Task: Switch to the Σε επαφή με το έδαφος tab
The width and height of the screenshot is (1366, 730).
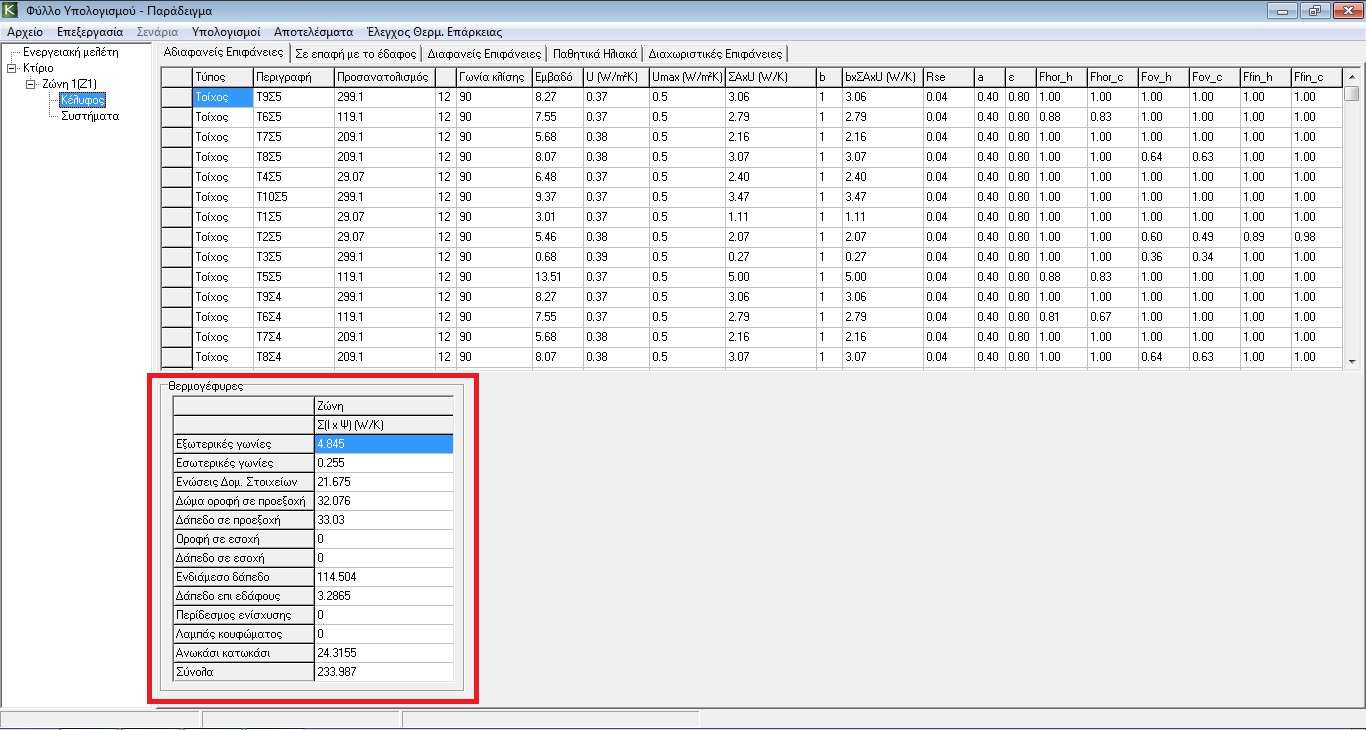Action: [356, 54]
